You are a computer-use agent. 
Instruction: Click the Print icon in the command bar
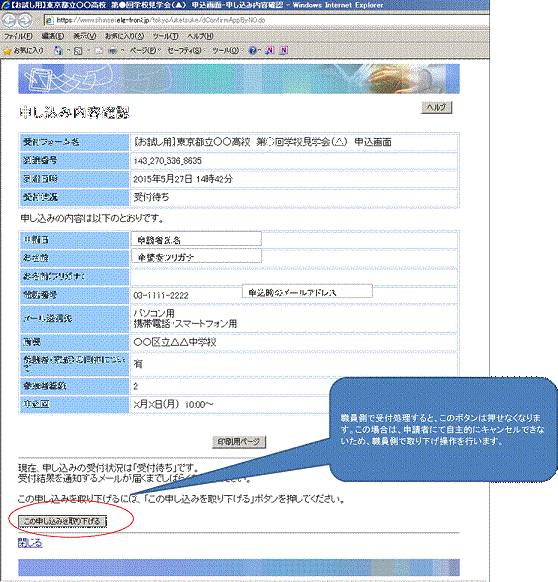(112, 50)
